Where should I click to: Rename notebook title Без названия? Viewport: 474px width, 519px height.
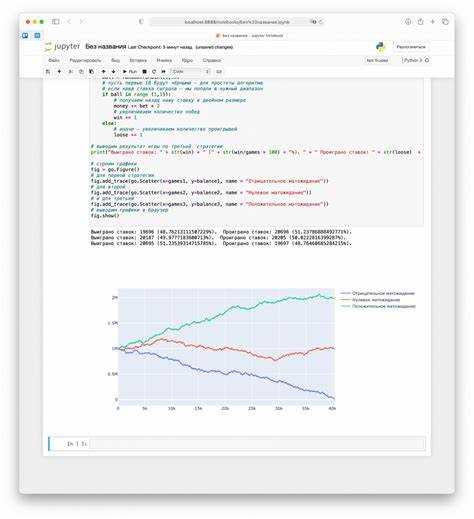point(106,47)
